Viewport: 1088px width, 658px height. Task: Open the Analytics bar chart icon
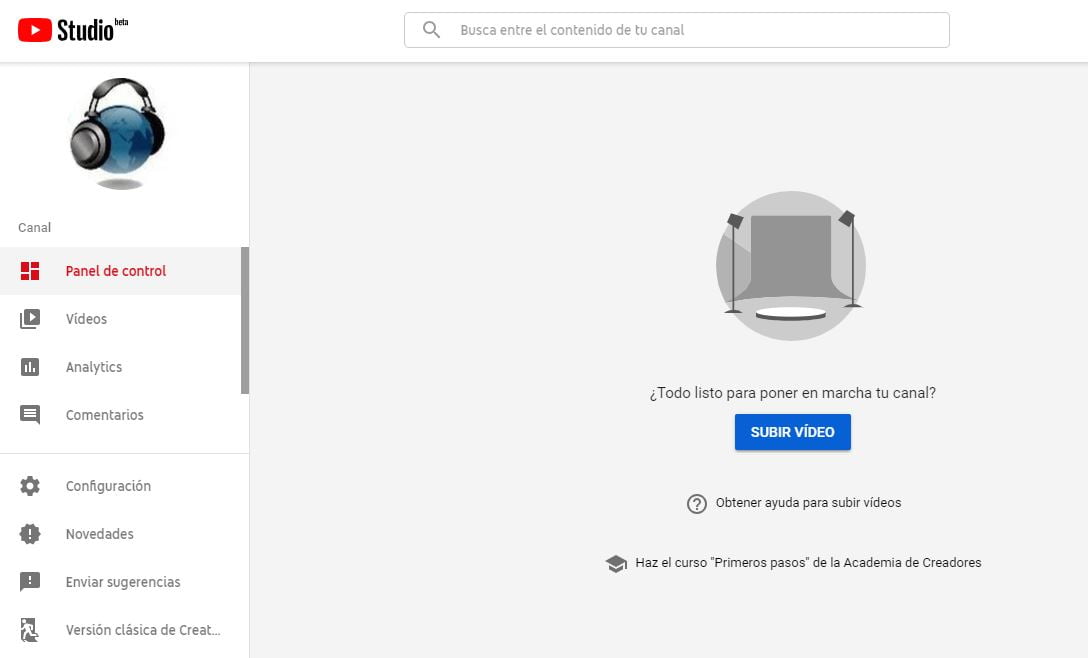click(x=30, y=367)
